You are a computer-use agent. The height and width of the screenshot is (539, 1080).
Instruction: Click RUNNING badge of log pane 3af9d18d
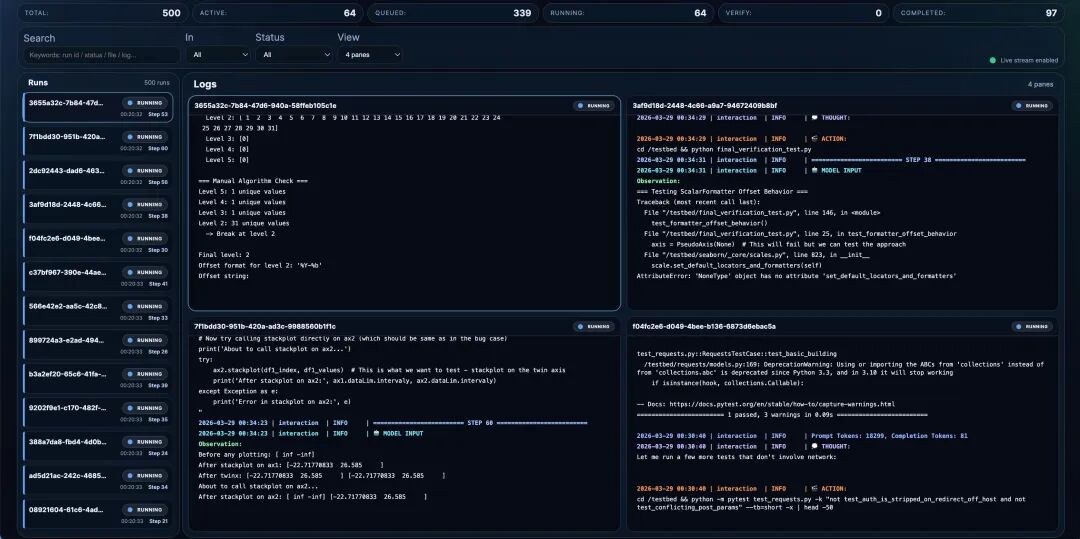coord(1032,106)
